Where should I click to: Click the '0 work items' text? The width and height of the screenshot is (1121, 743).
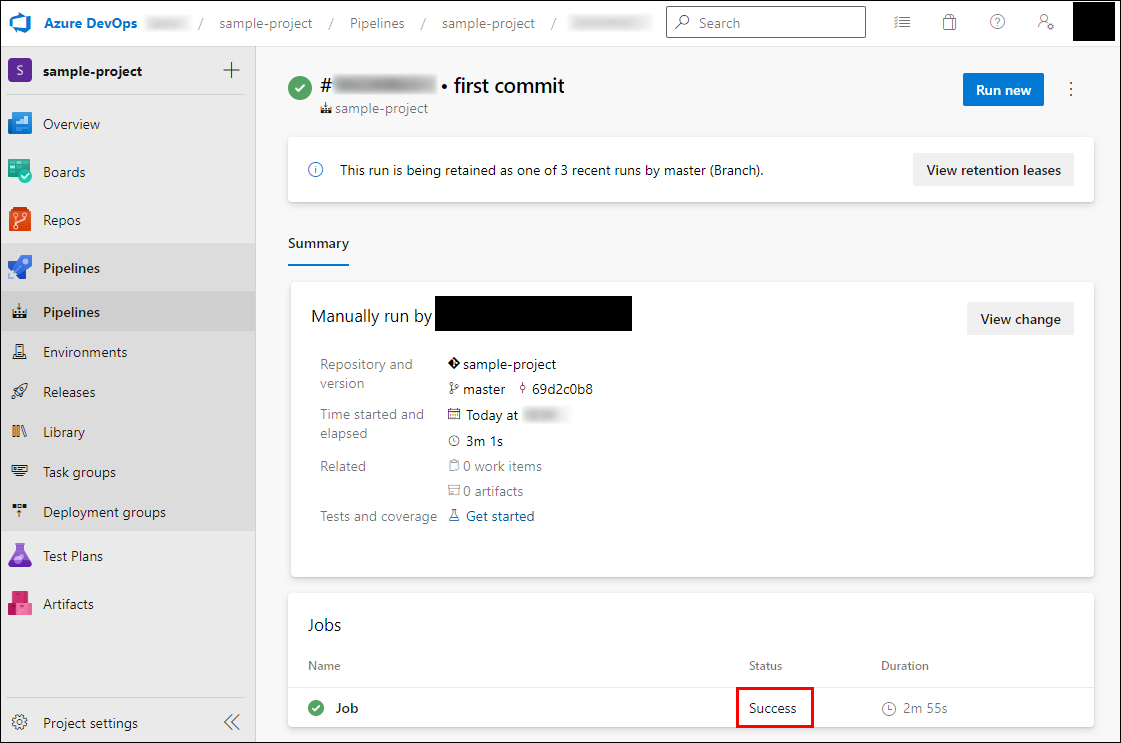503,466
